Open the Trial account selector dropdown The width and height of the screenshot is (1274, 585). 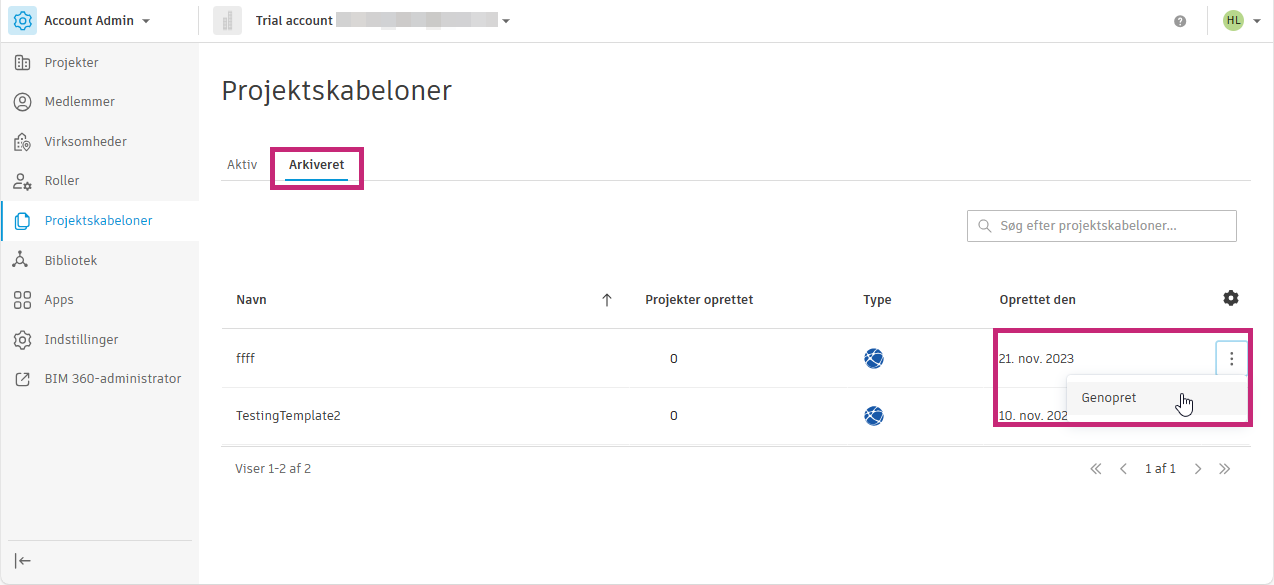coord(506,21)
